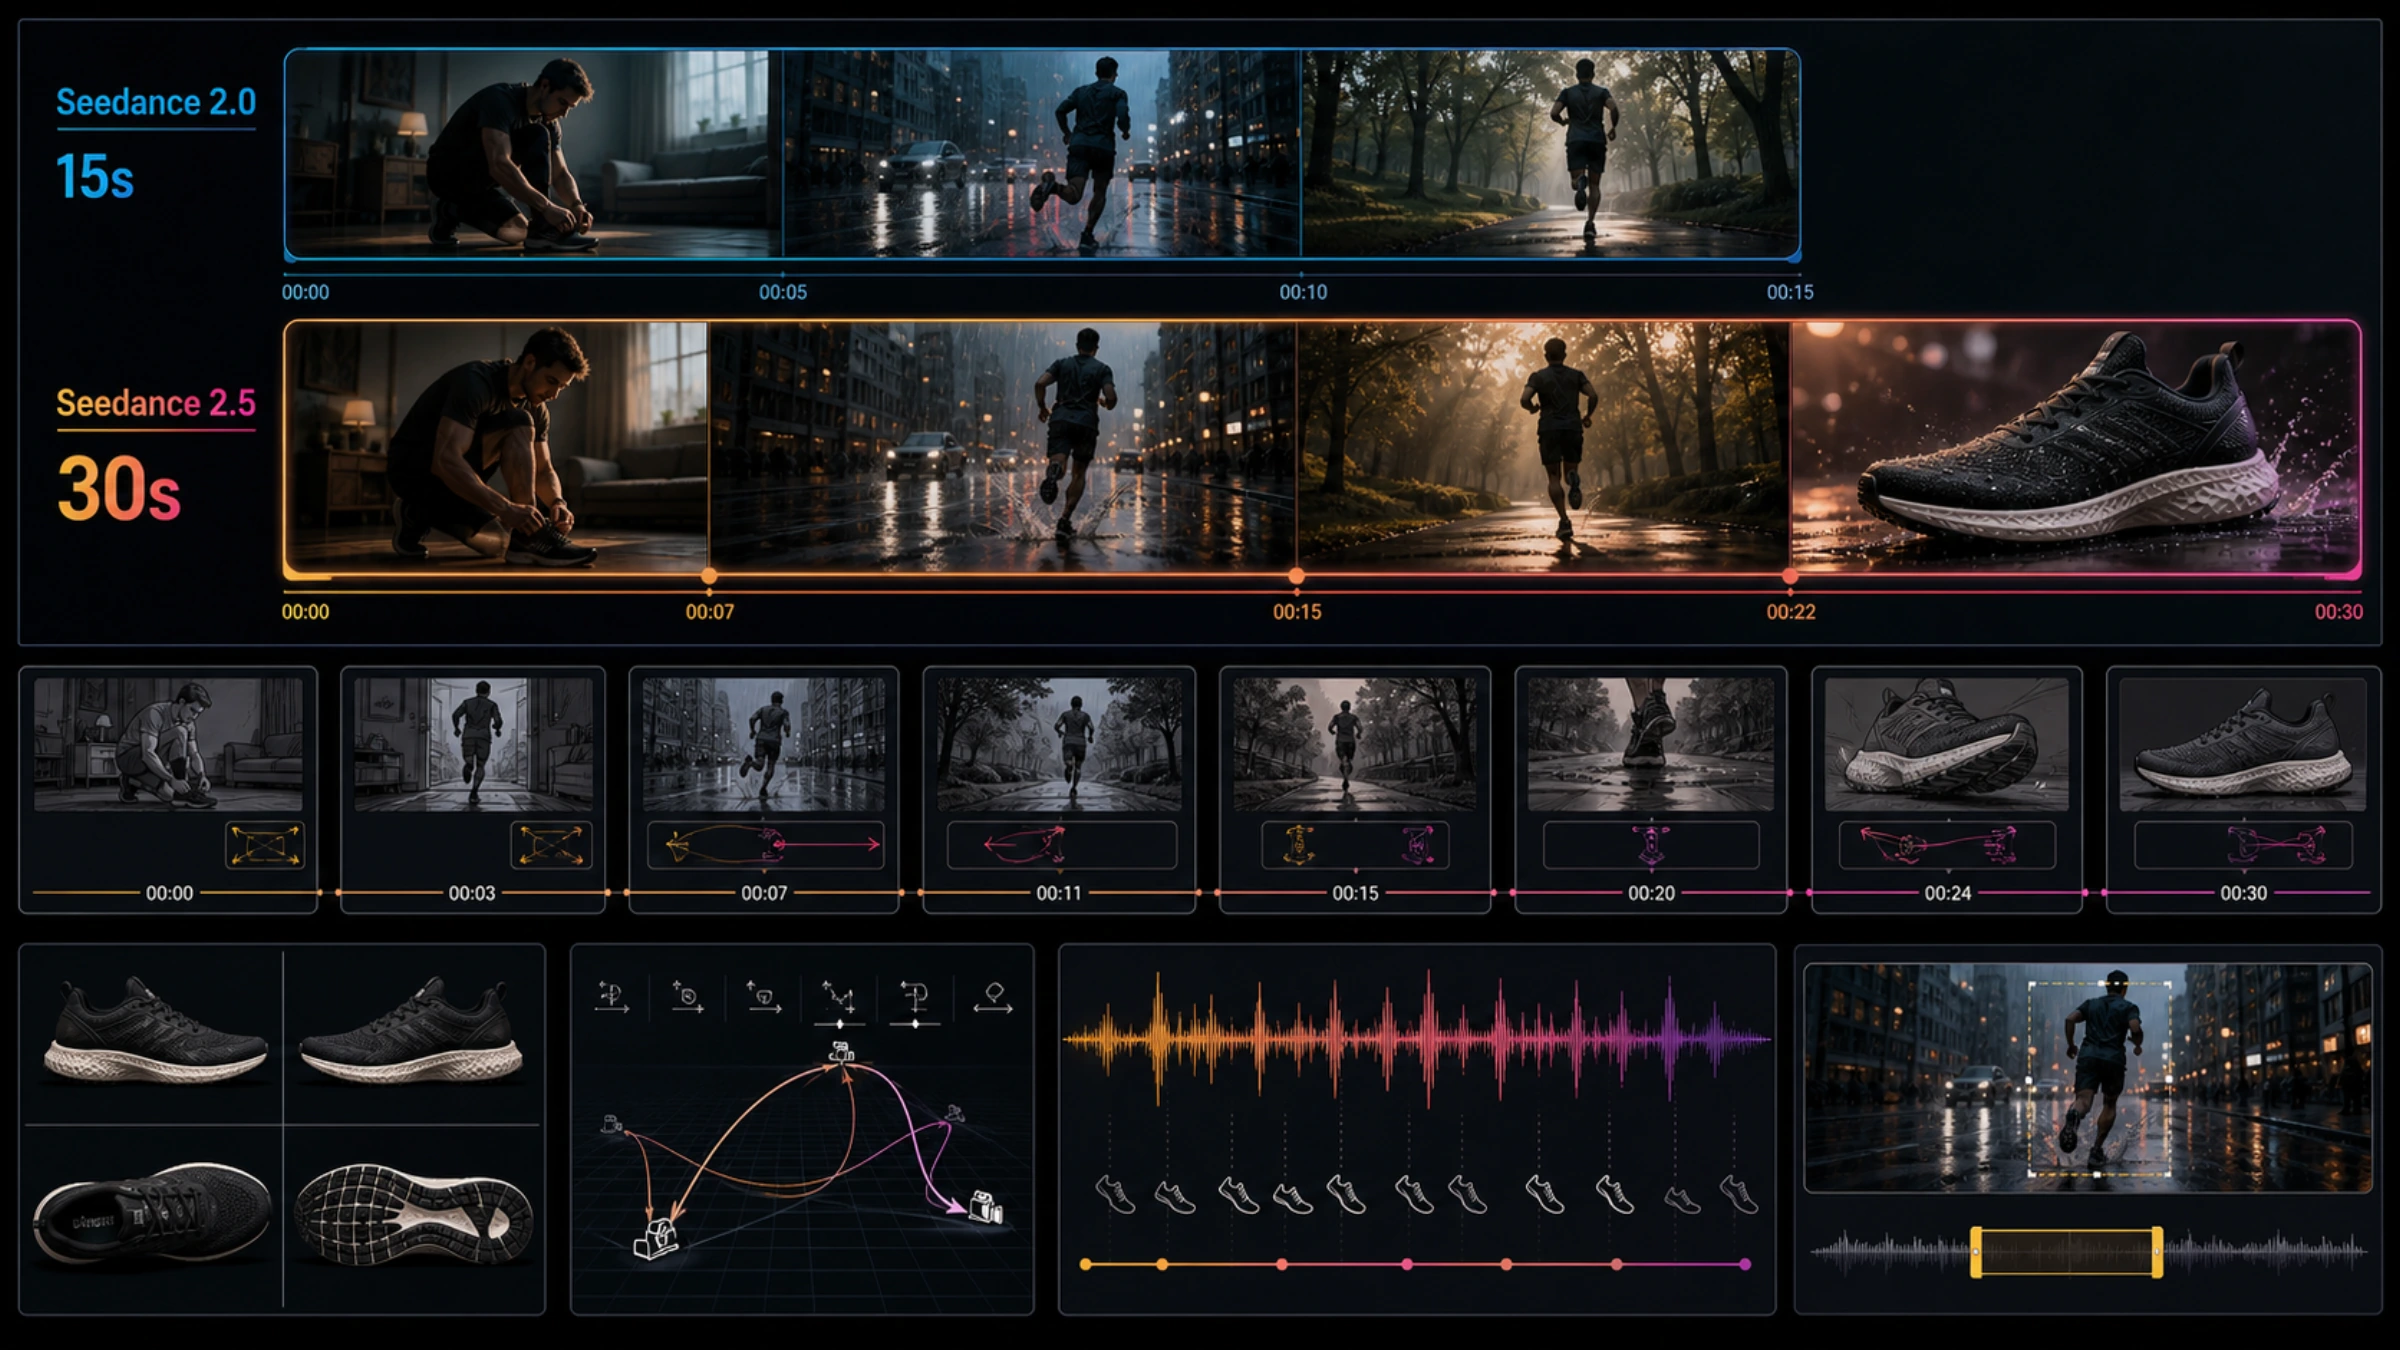The width and height of the screenshot is (2400, 1350).
Task: Click the 00:05 timestamp on the Seedance 2.0 timeline
Action: click(782, 292)
